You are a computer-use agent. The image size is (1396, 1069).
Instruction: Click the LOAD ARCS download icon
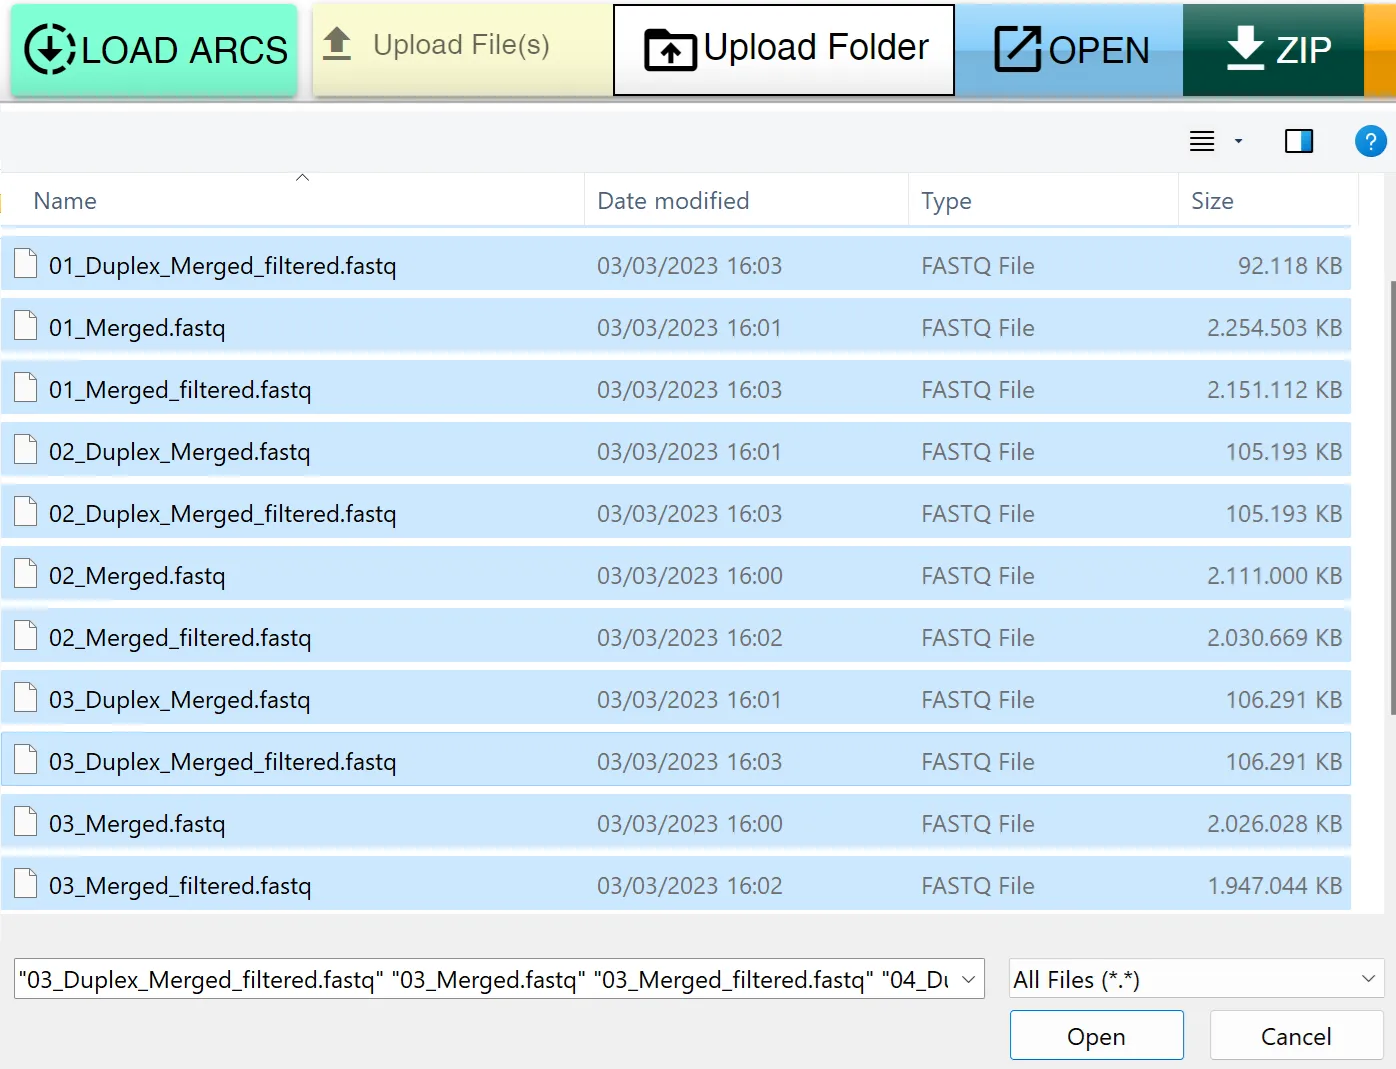coord(49,50)
